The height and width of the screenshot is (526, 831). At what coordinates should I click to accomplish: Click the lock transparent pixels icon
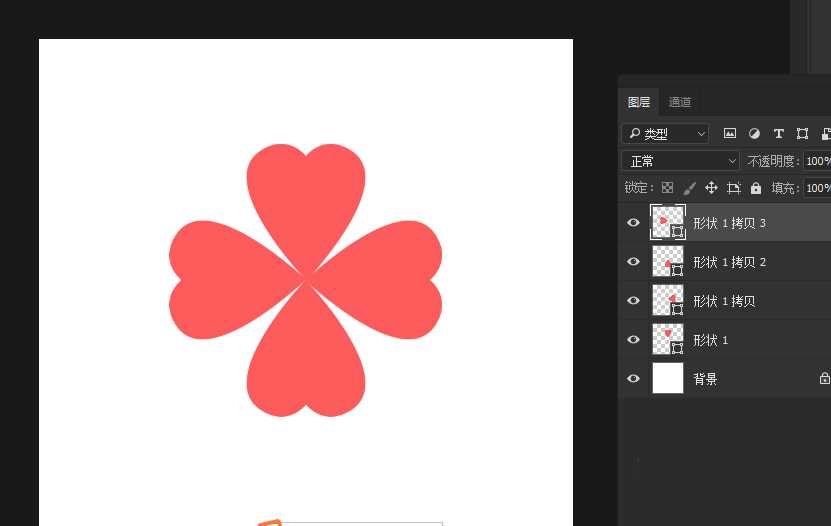667,188
